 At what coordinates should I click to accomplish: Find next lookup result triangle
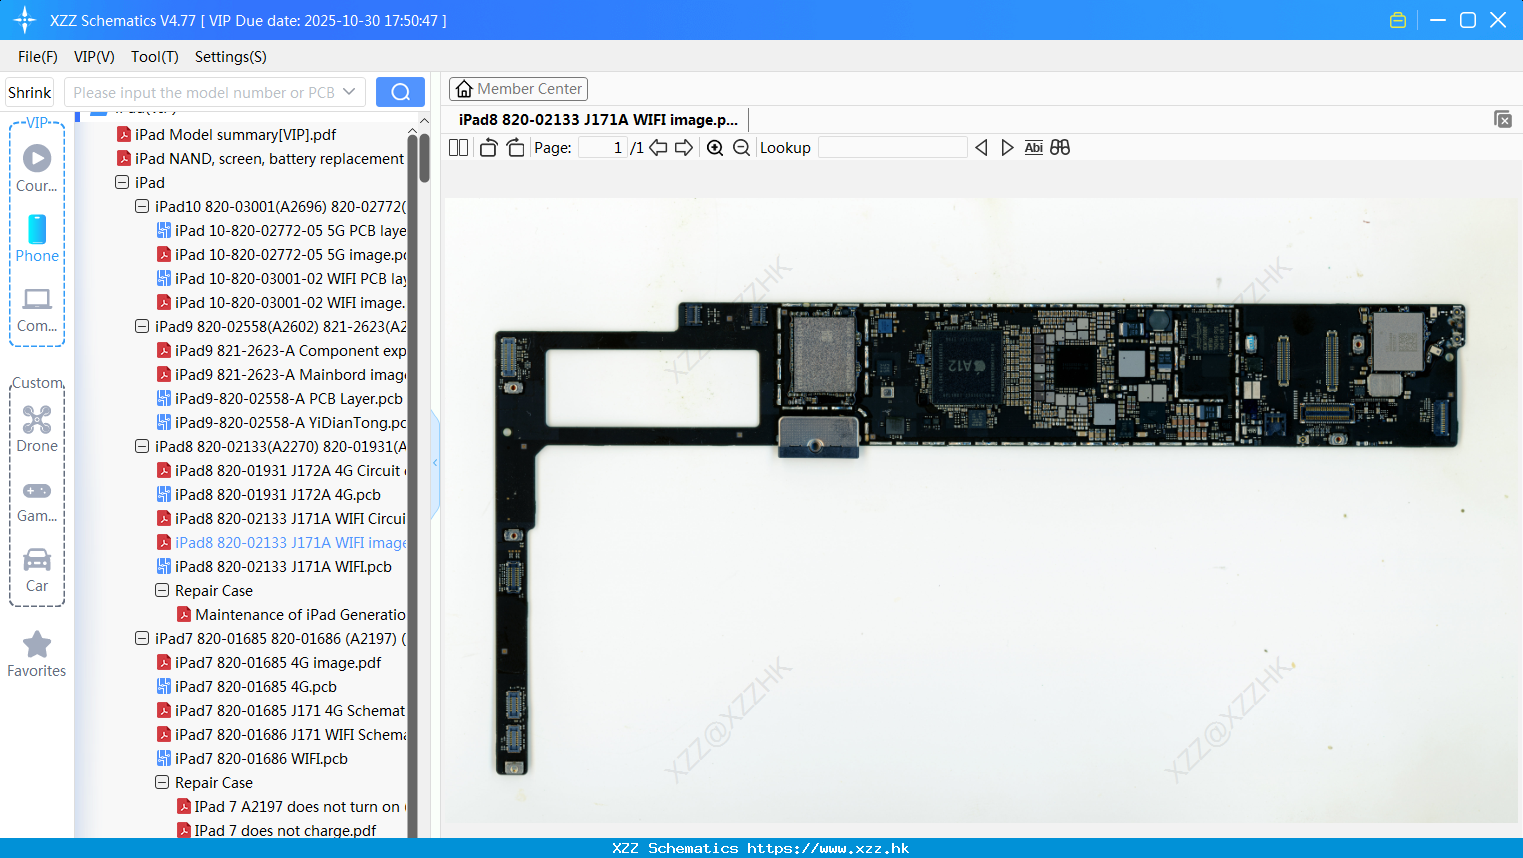(1007, 148)
